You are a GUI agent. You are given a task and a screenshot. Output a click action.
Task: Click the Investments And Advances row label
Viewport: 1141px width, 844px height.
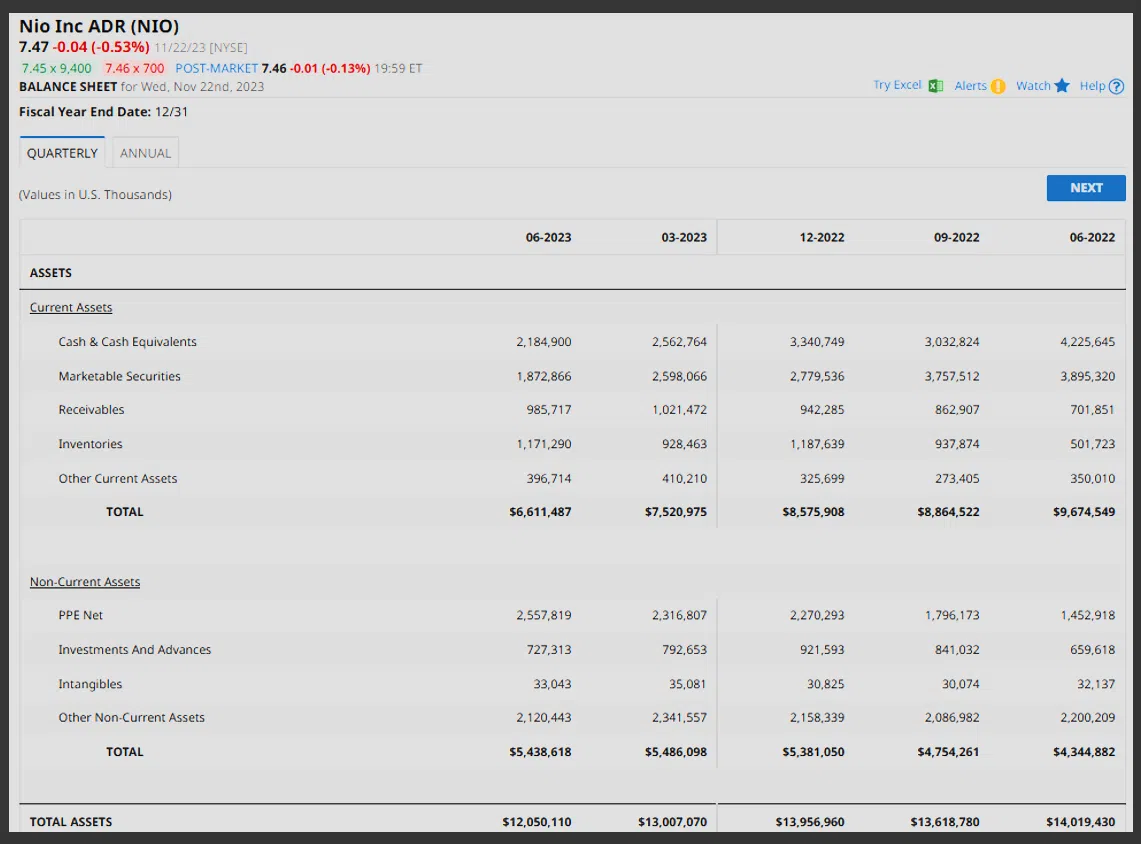(135, 649)
